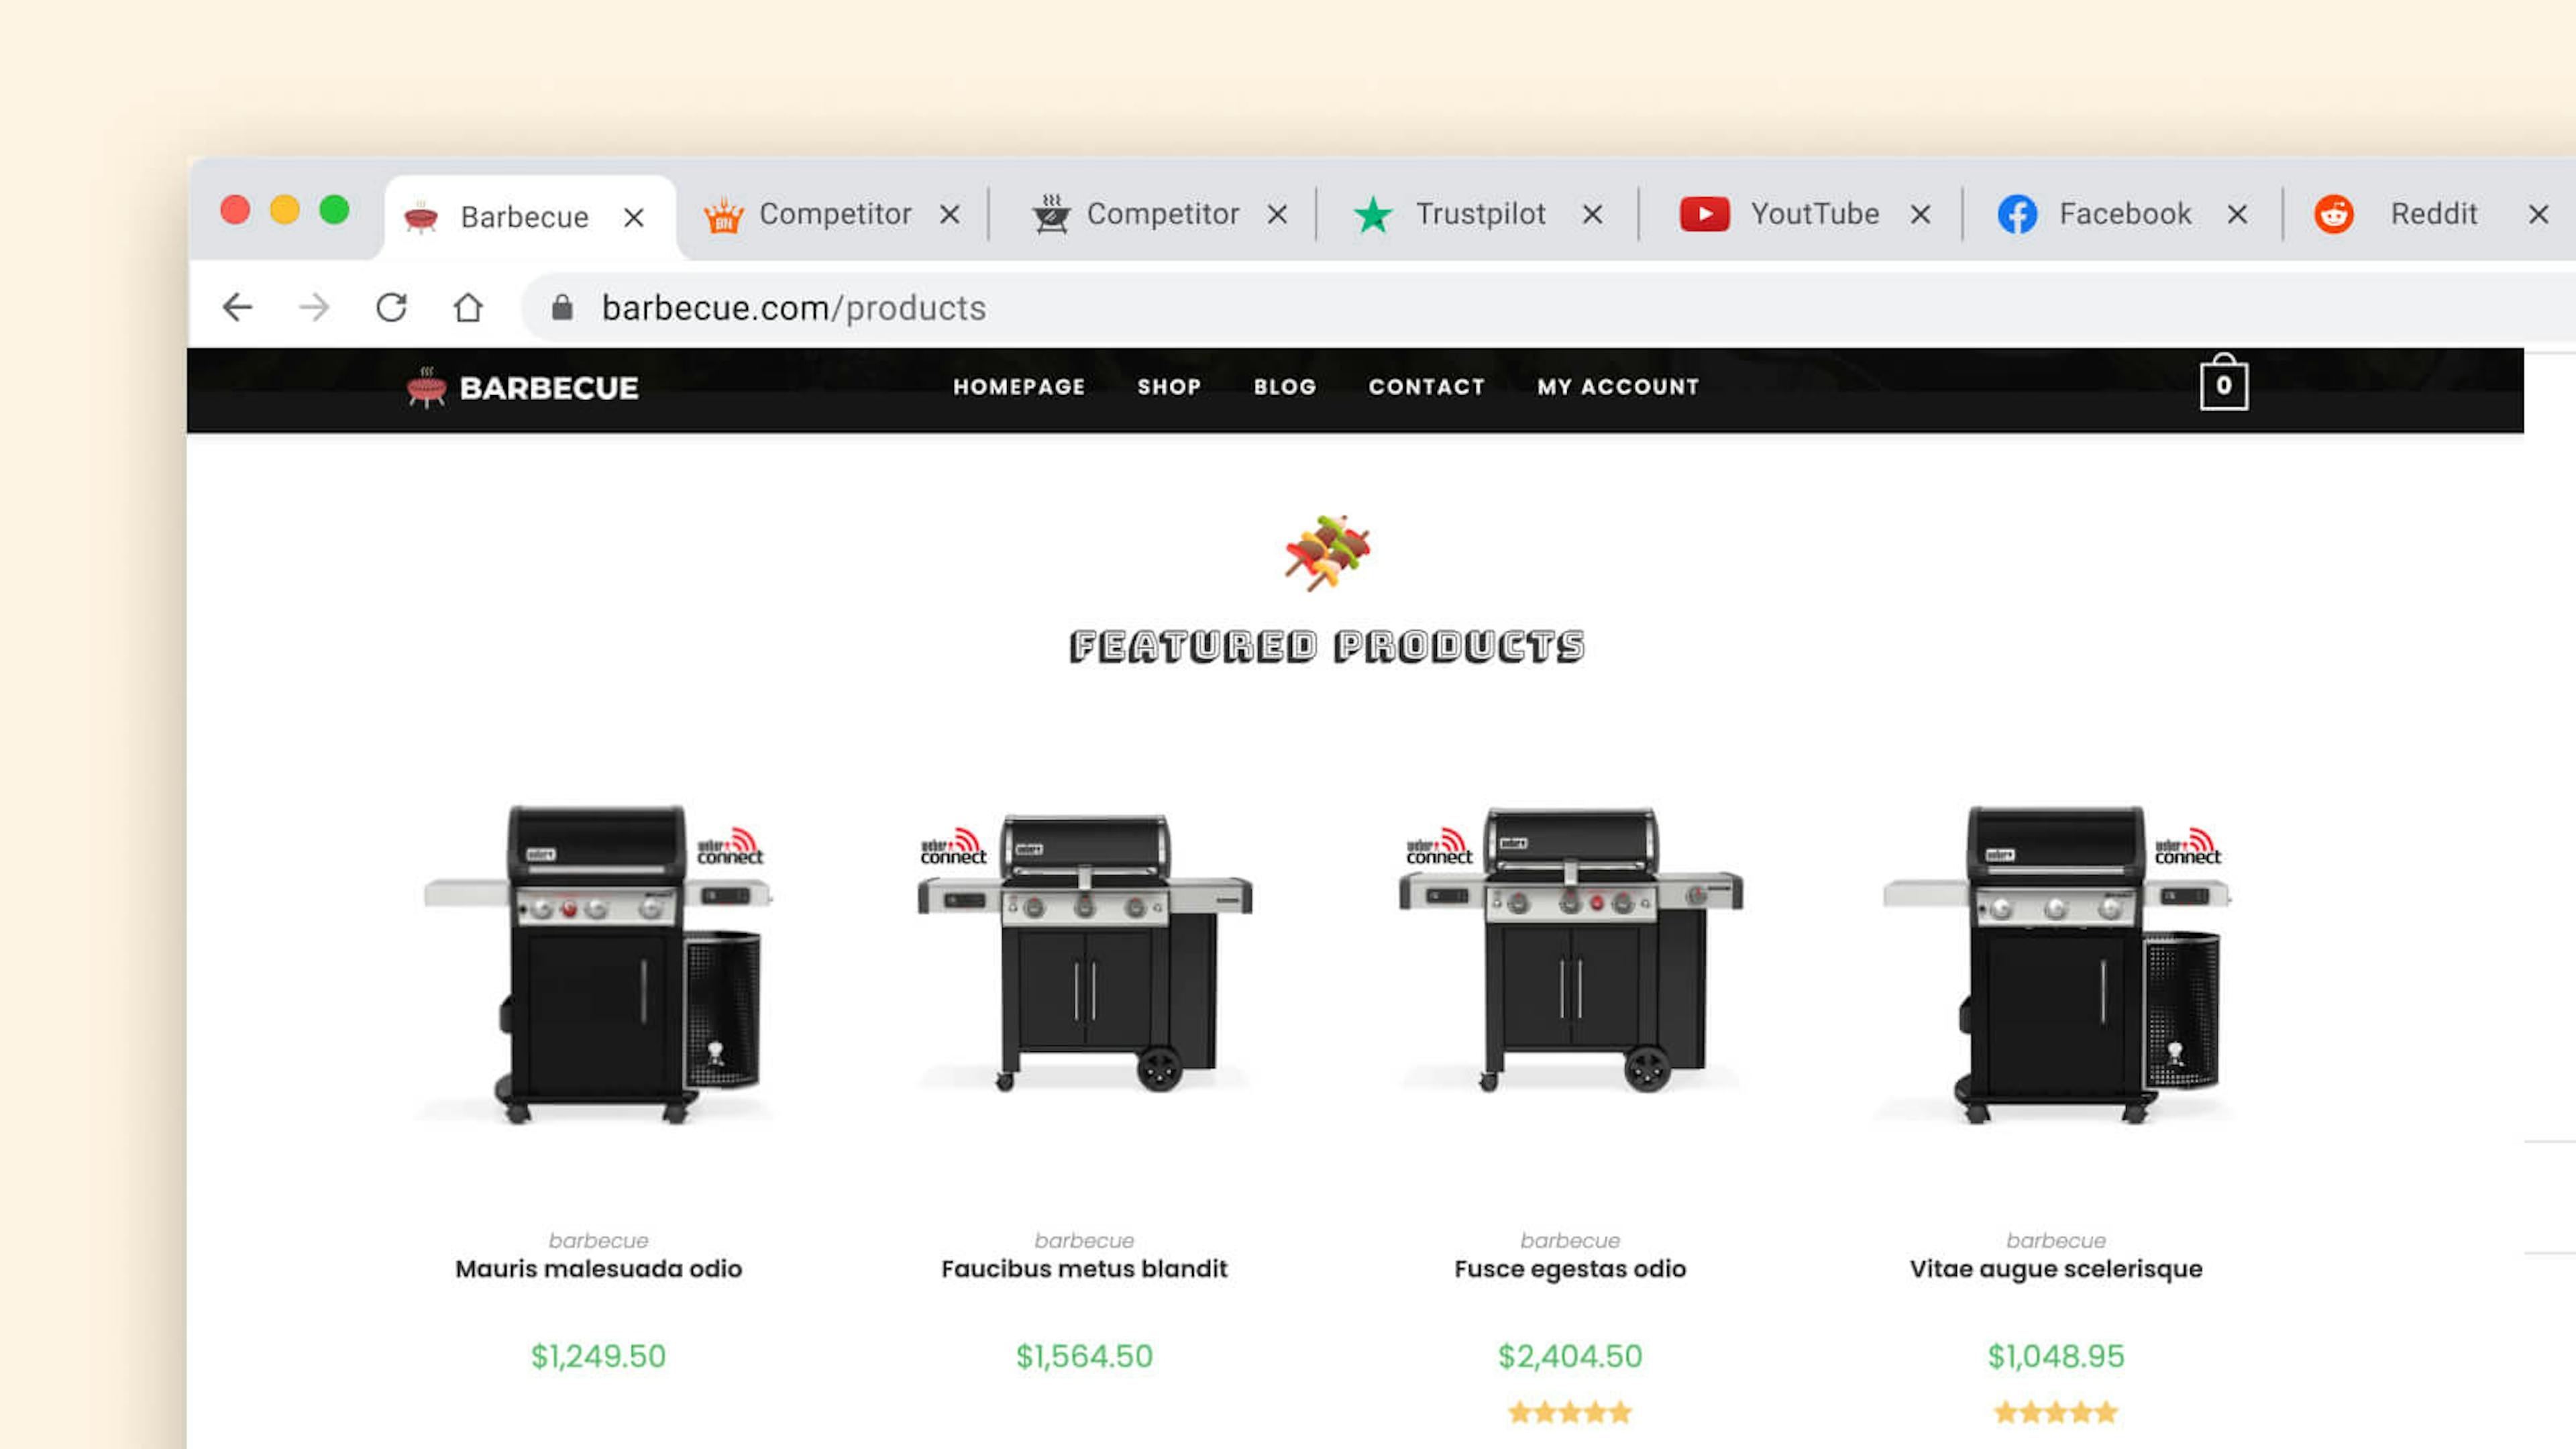The image size is (2576, 1449).
Task: Close the first Competitor tab
Action: (x=950, y=214)
